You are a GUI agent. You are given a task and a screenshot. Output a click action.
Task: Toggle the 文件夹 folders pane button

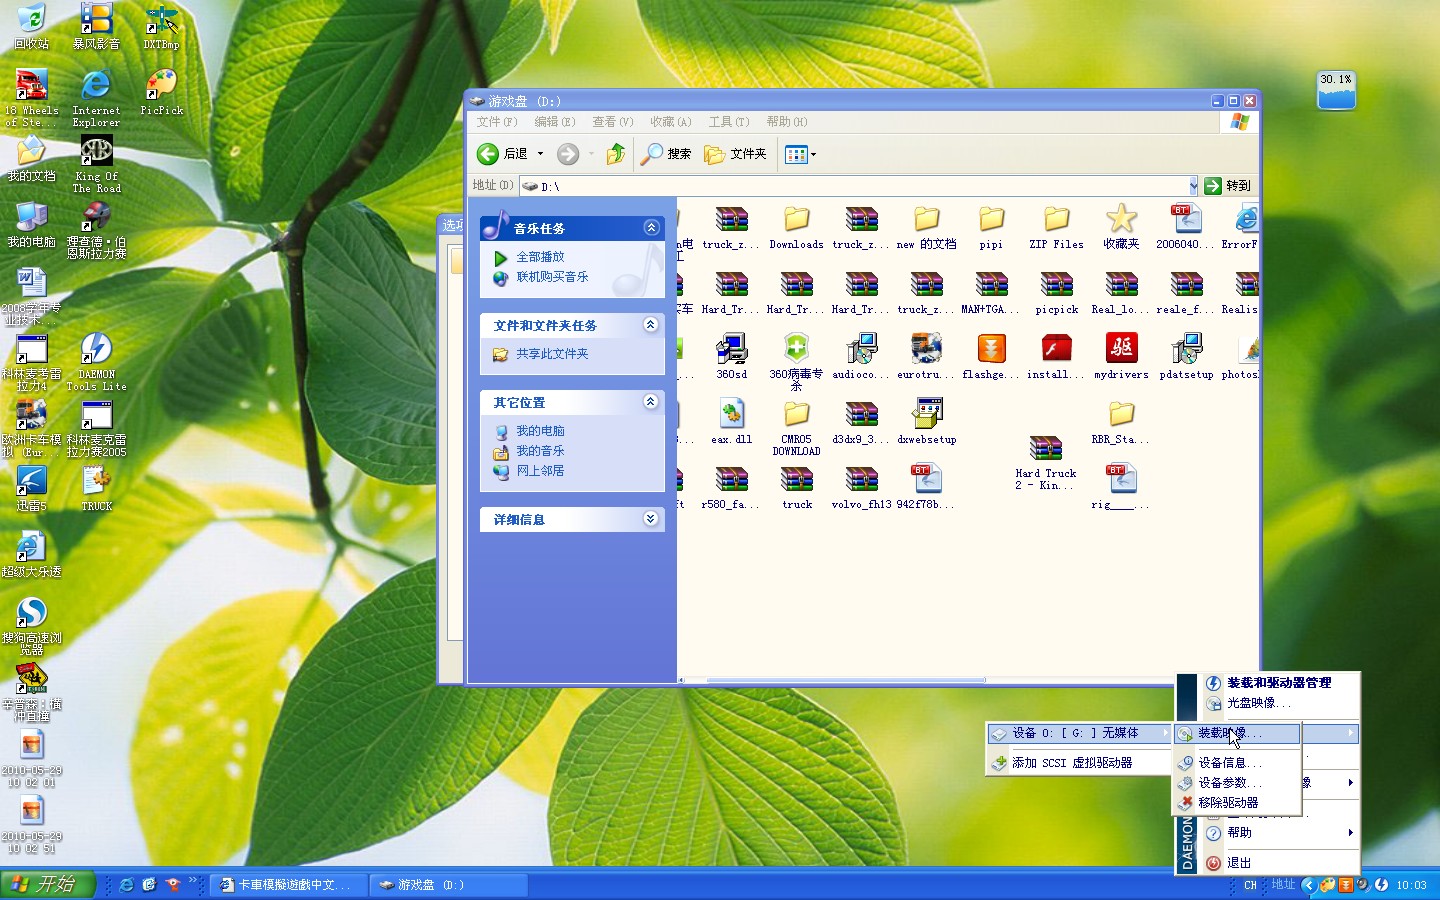(735, 154)
